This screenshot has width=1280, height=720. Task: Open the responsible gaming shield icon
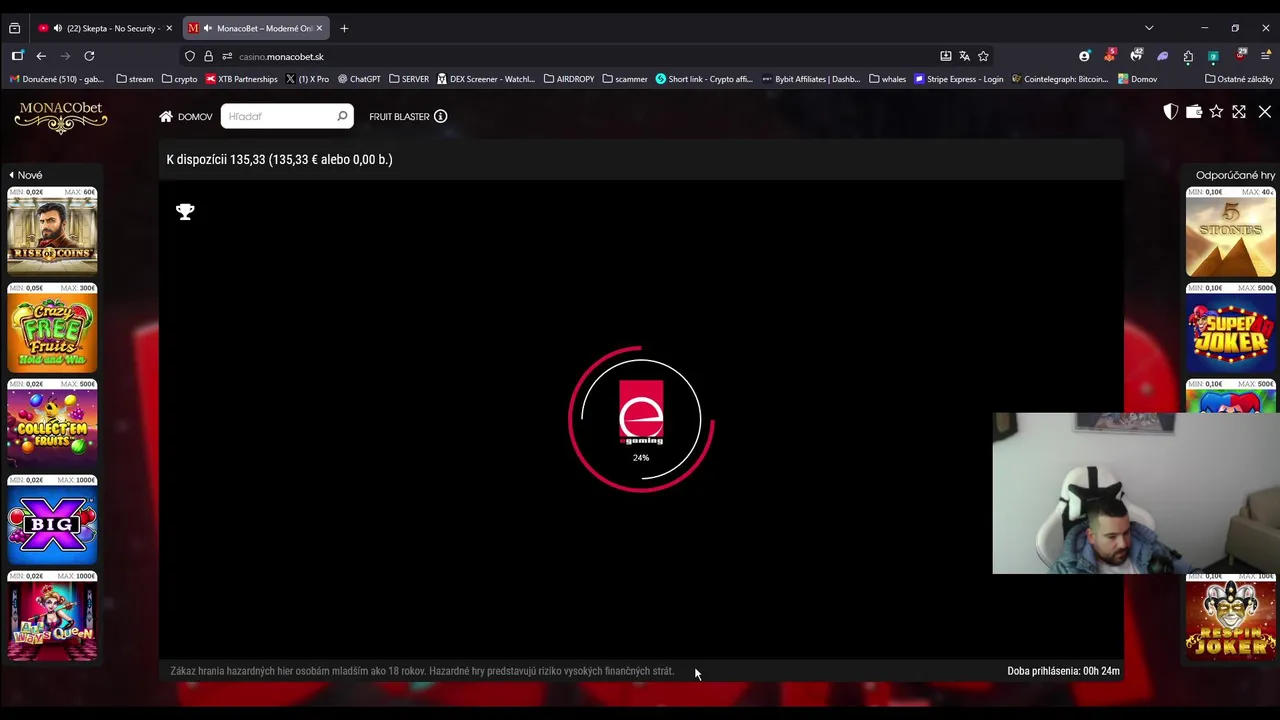(1170, 112)
